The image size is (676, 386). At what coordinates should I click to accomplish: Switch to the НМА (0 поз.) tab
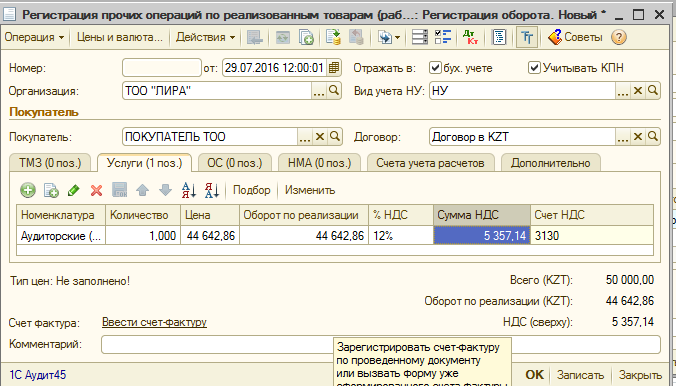tap(319, 163)
